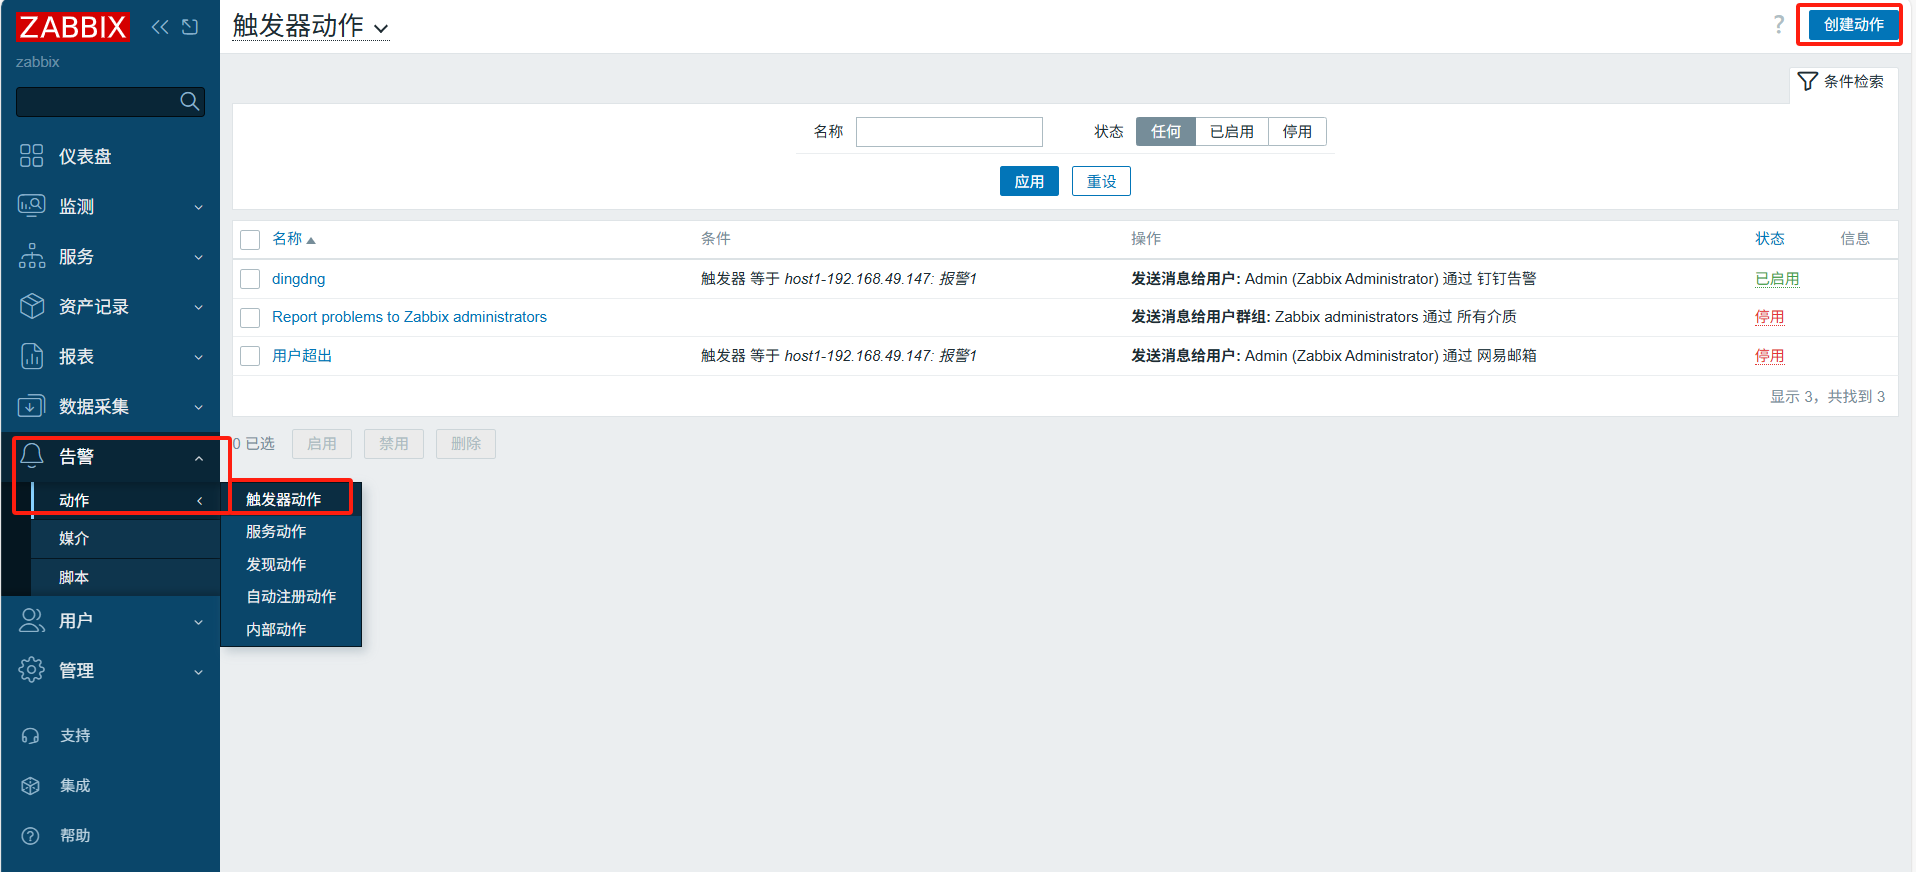
Task: Toggle Report problems row status 停用
Action: (1769, 317)
